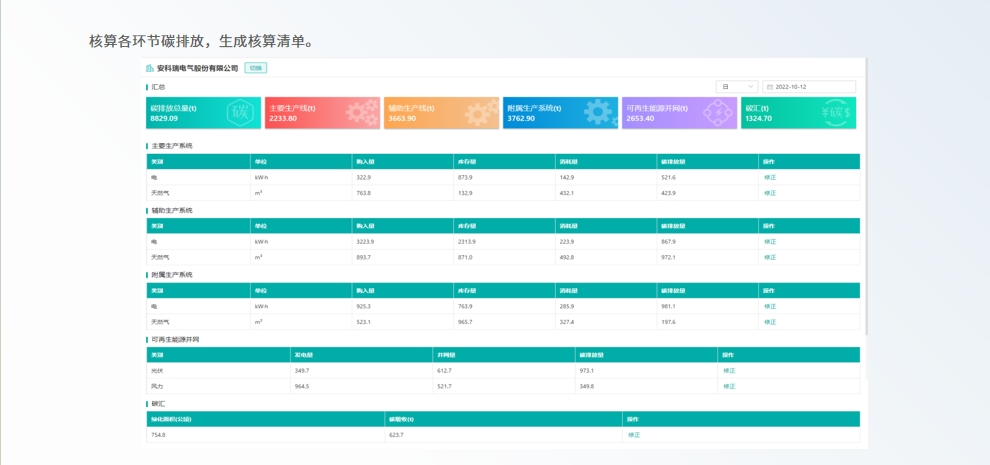Click the calendar icon in date picker
Screen dimensions: 990x465
coord(770,87)
